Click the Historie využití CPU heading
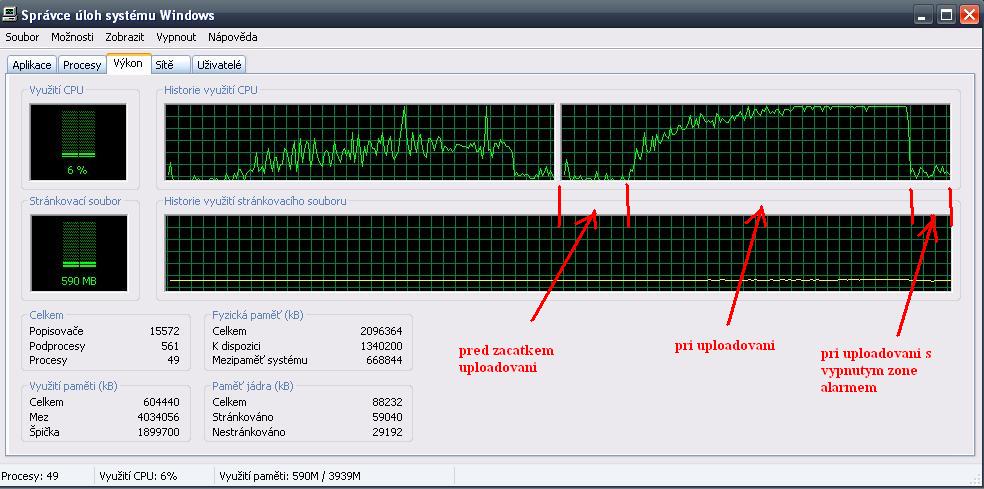 coord(210,90)
